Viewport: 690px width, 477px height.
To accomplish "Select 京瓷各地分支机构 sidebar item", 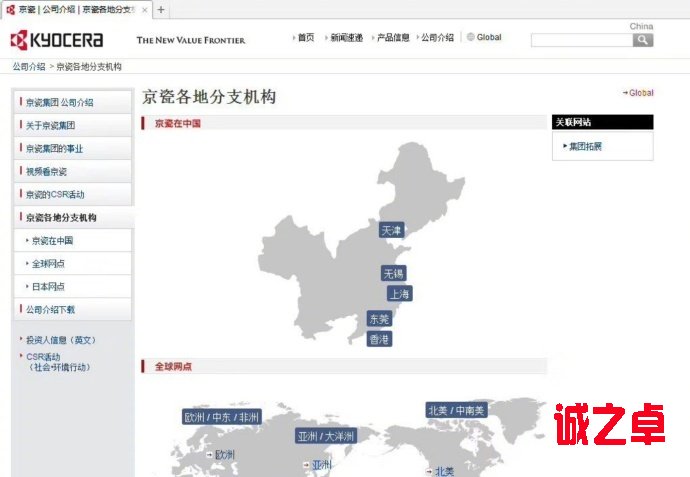I will pos(73,217).
